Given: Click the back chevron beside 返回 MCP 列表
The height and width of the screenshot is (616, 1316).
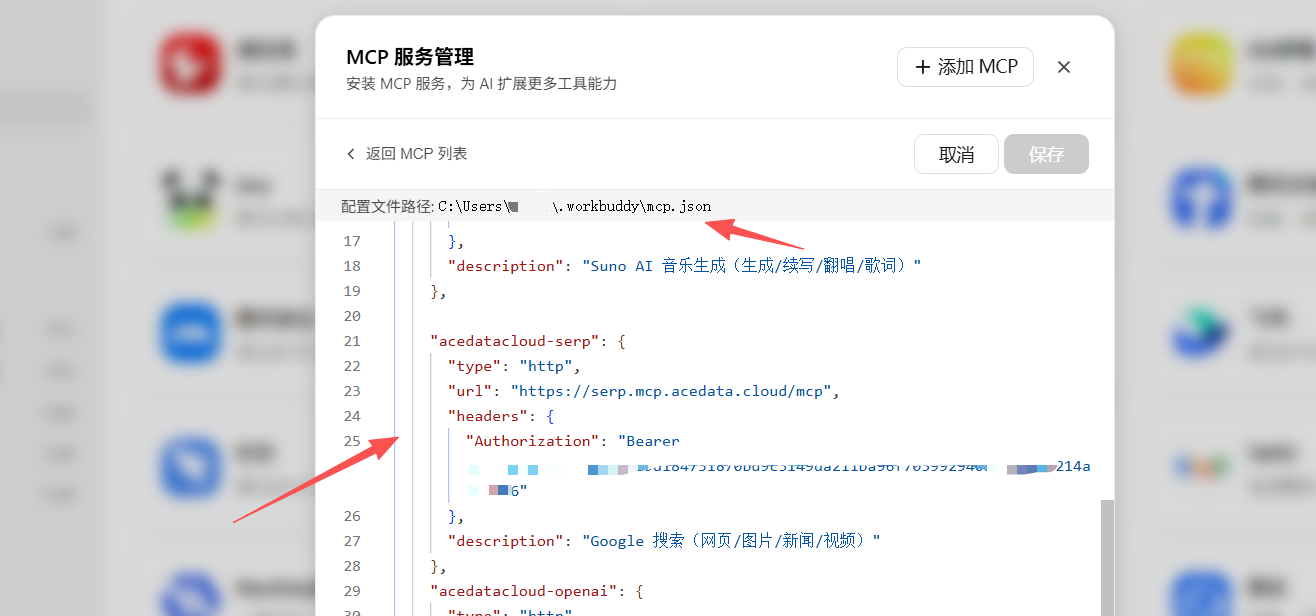Looking at the screenshot, I should [351, 154].
